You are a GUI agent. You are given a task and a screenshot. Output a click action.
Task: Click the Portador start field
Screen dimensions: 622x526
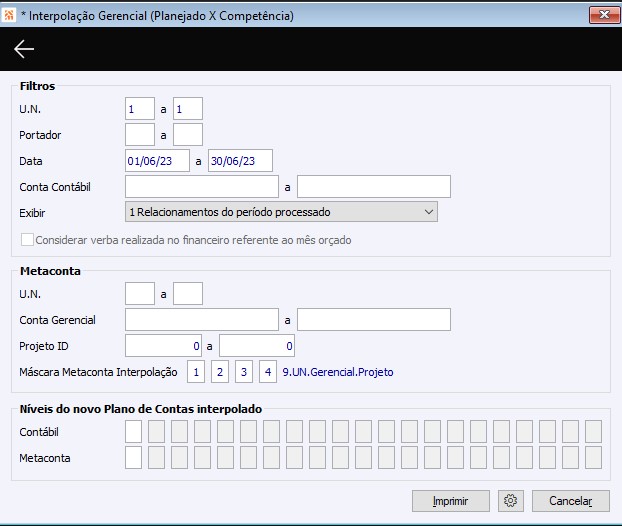tap(140, 135)
